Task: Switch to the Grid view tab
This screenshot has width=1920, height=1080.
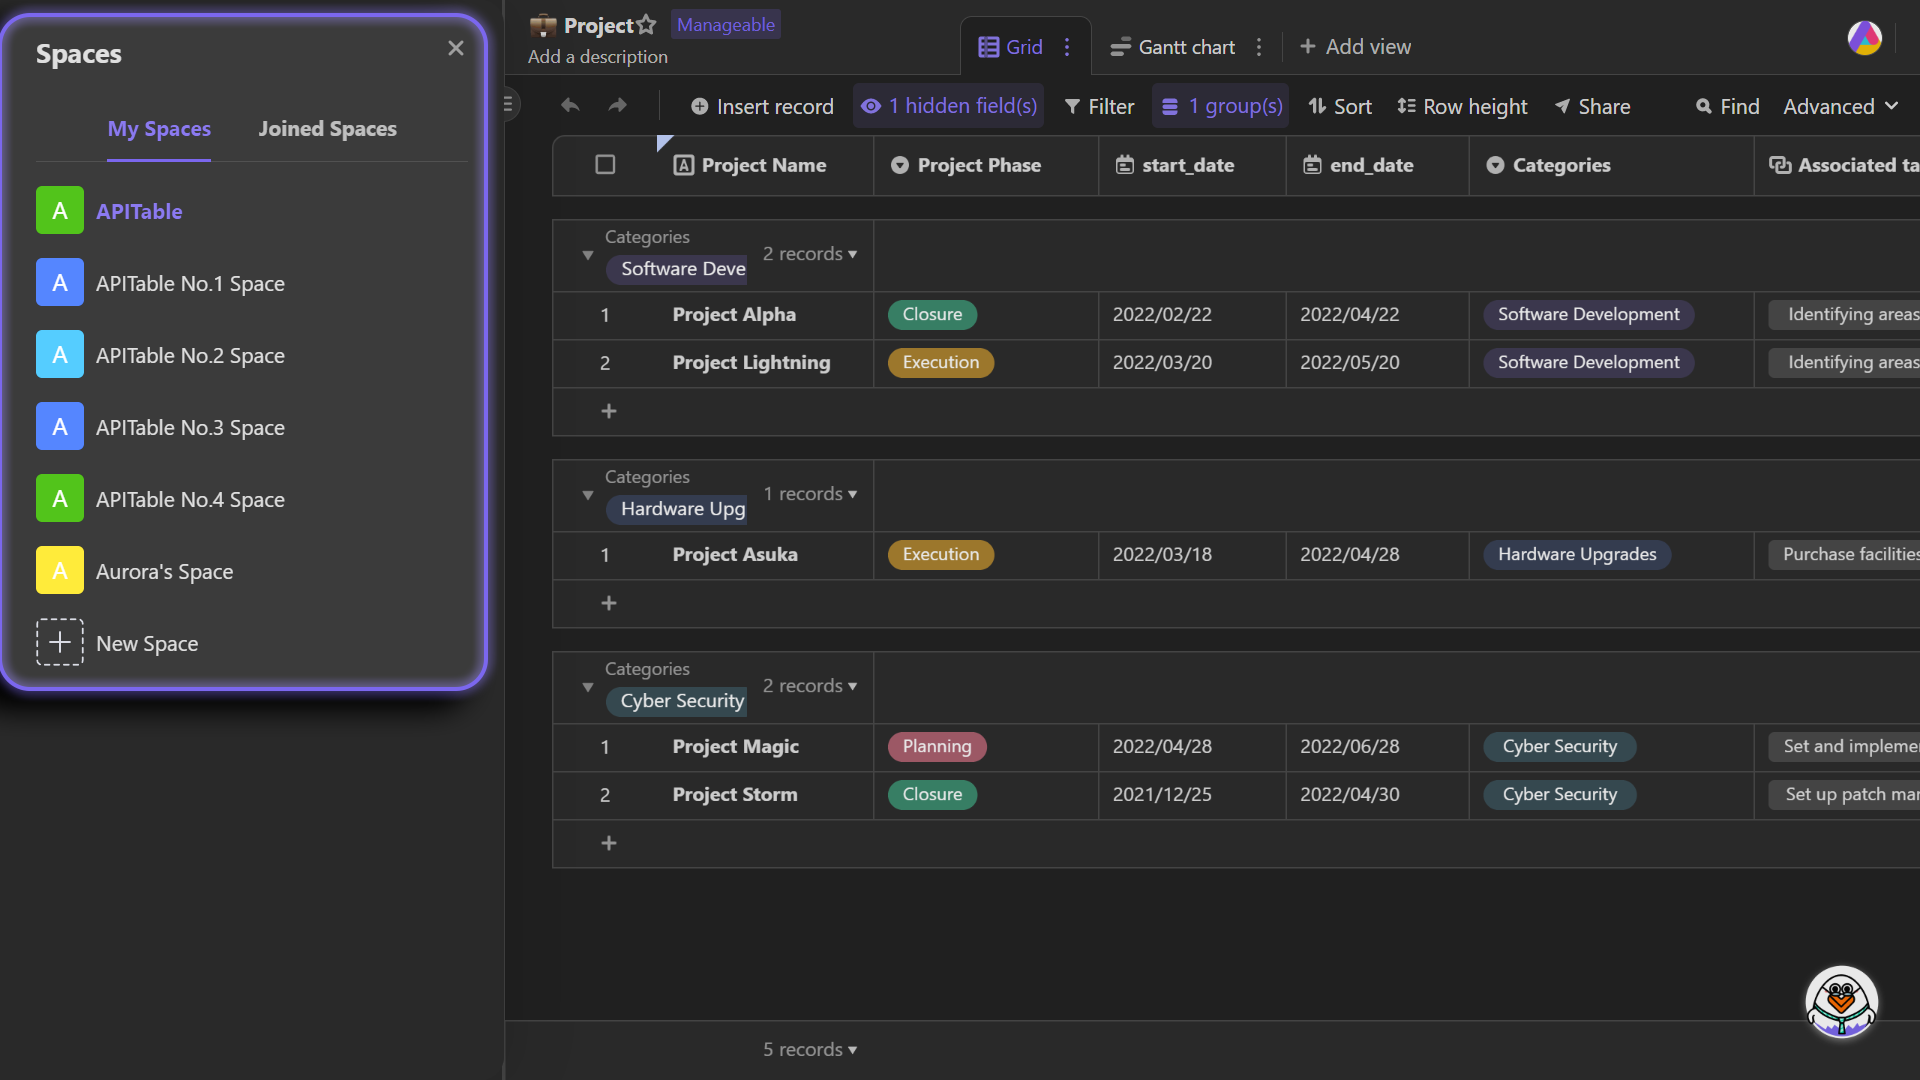Action: (1010, 47)
